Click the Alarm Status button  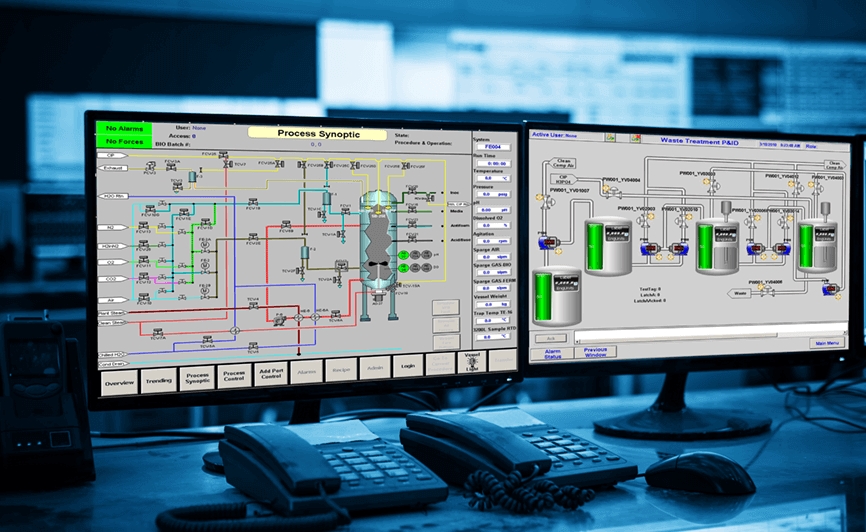pyautogui.click(x=552, y=352)
